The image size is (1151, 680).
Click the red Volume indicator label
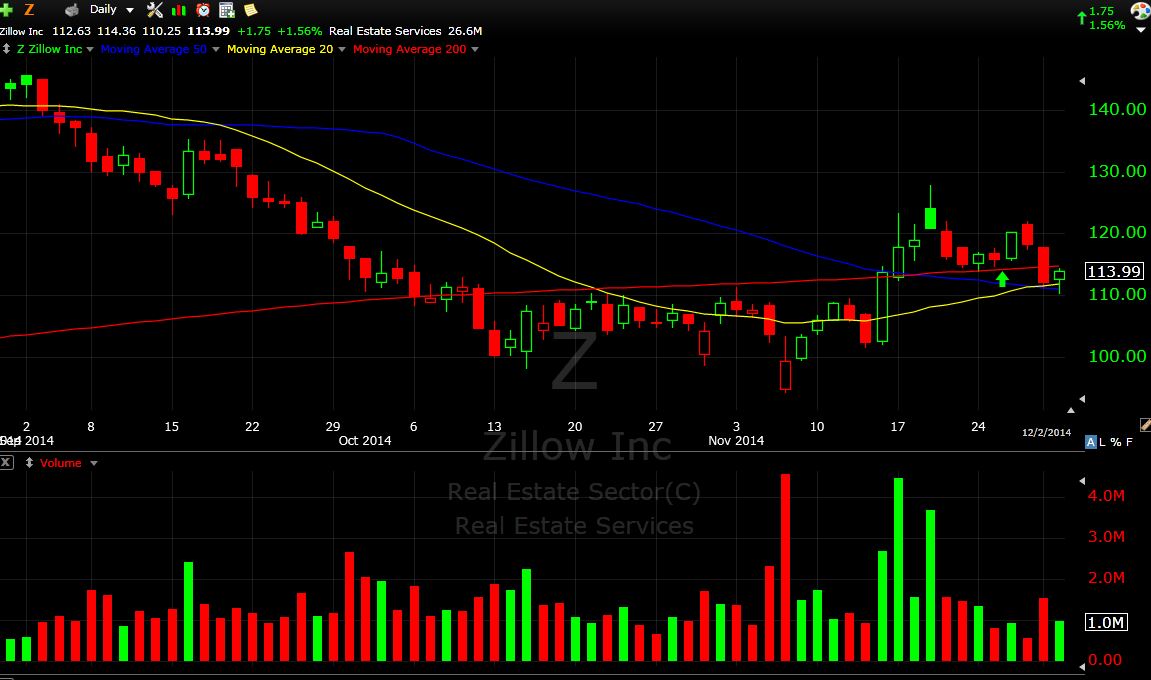[60, 463]
